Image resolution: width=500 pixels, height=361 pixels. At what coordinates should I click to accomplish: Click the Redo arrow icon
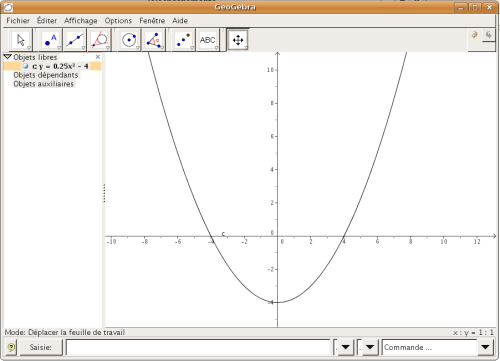coord(489,35)
